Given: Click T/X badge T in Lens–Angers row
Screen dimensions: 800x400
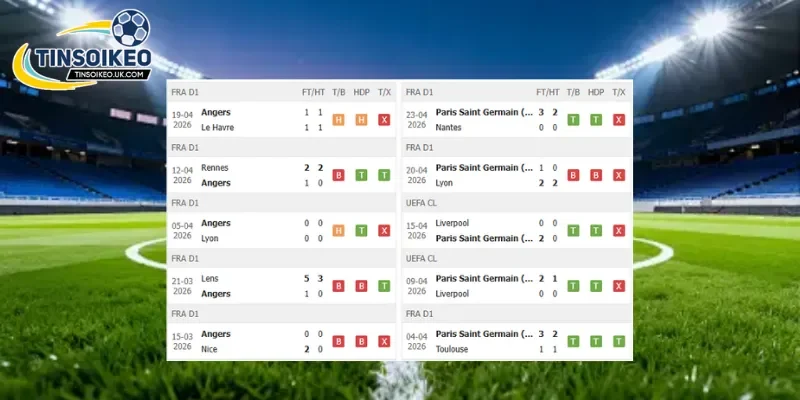Looking at the screenshot, I should click(384, 286).
